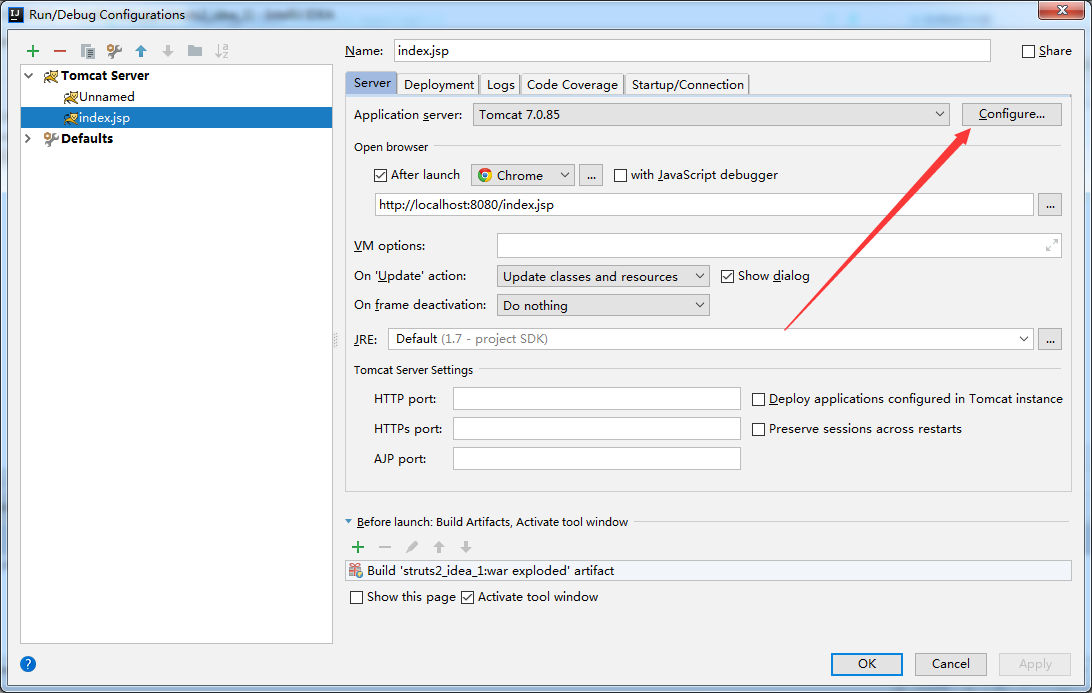Check Show this page option
The image size is (1092, 693).
click(x=357, y=598)
